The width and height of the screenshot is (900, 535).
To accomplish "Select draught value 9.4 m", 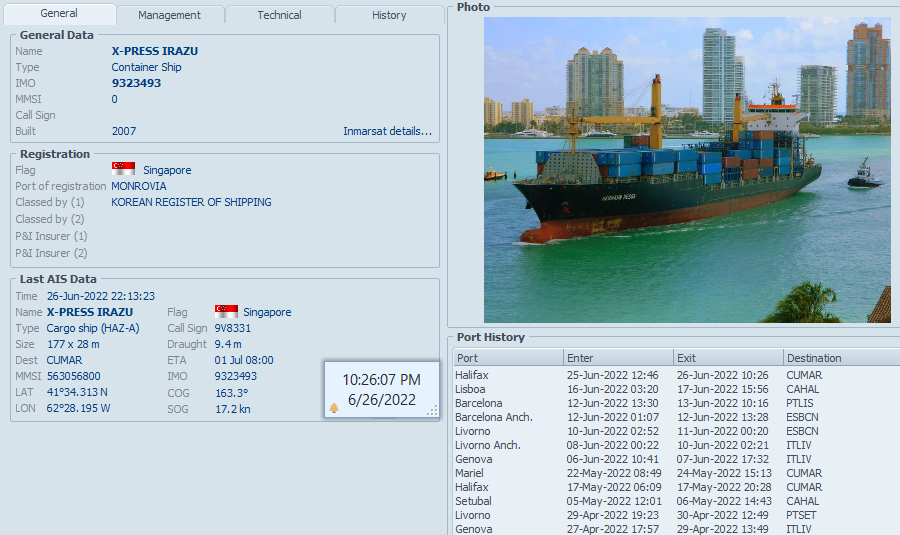I will (x=228, y=344).
